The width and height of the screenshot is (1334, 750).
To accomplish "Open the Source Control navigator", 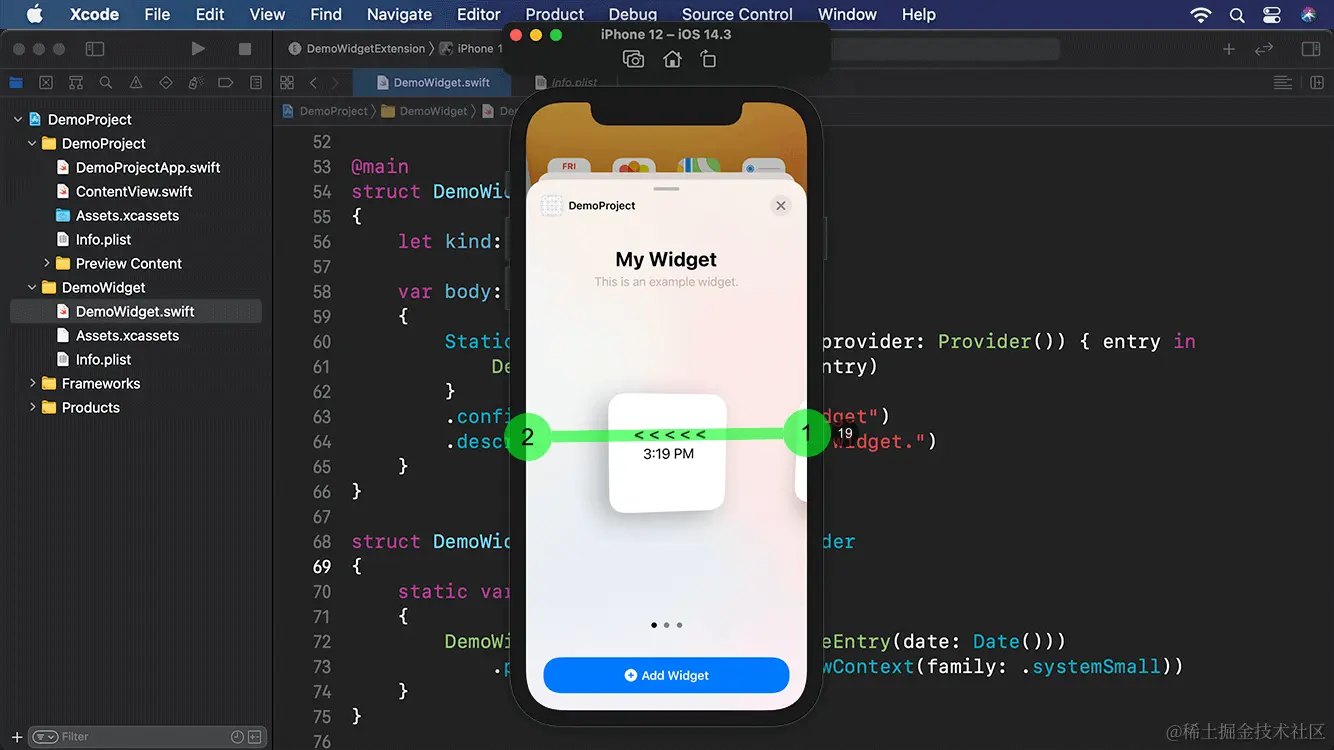I will pyautogui.click(x=46, y=83).
